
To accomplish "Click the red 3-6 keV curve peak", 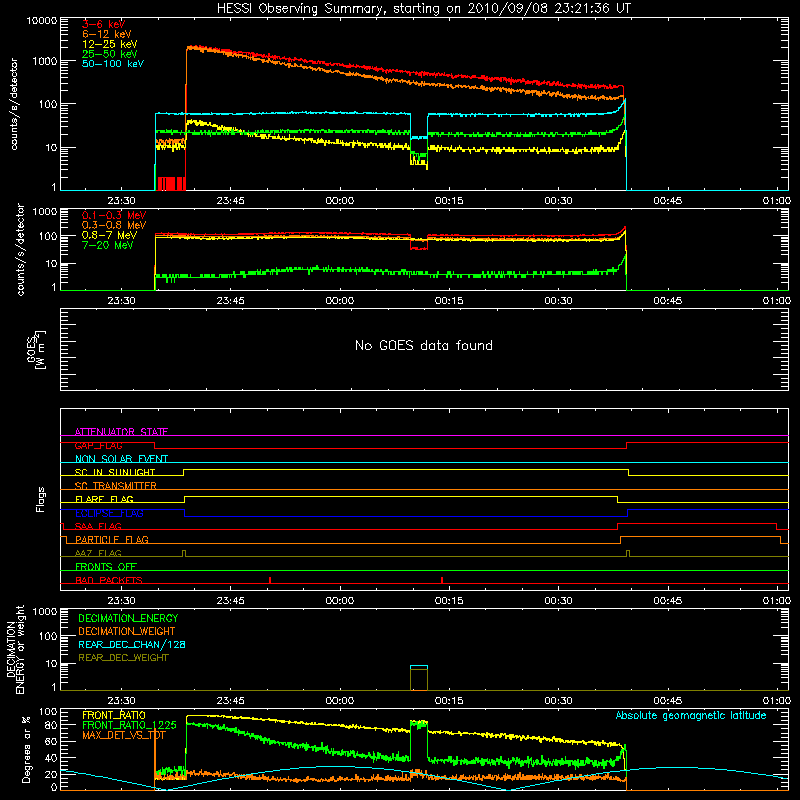I will 191,47.
